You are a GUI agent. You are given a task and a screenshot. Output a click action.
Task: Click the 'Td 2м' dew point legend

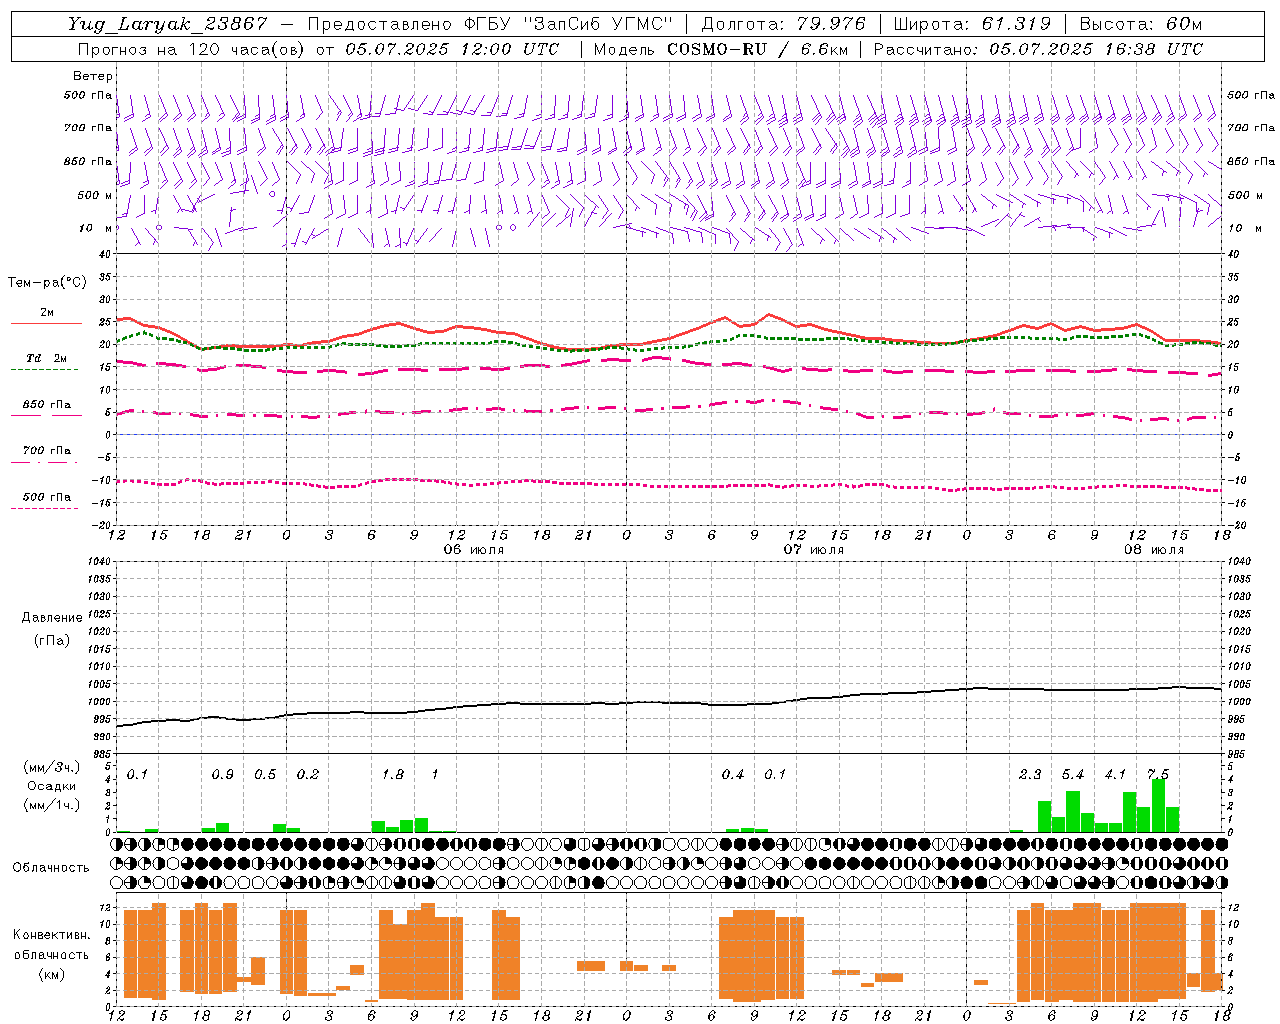(x=46, y=358)
